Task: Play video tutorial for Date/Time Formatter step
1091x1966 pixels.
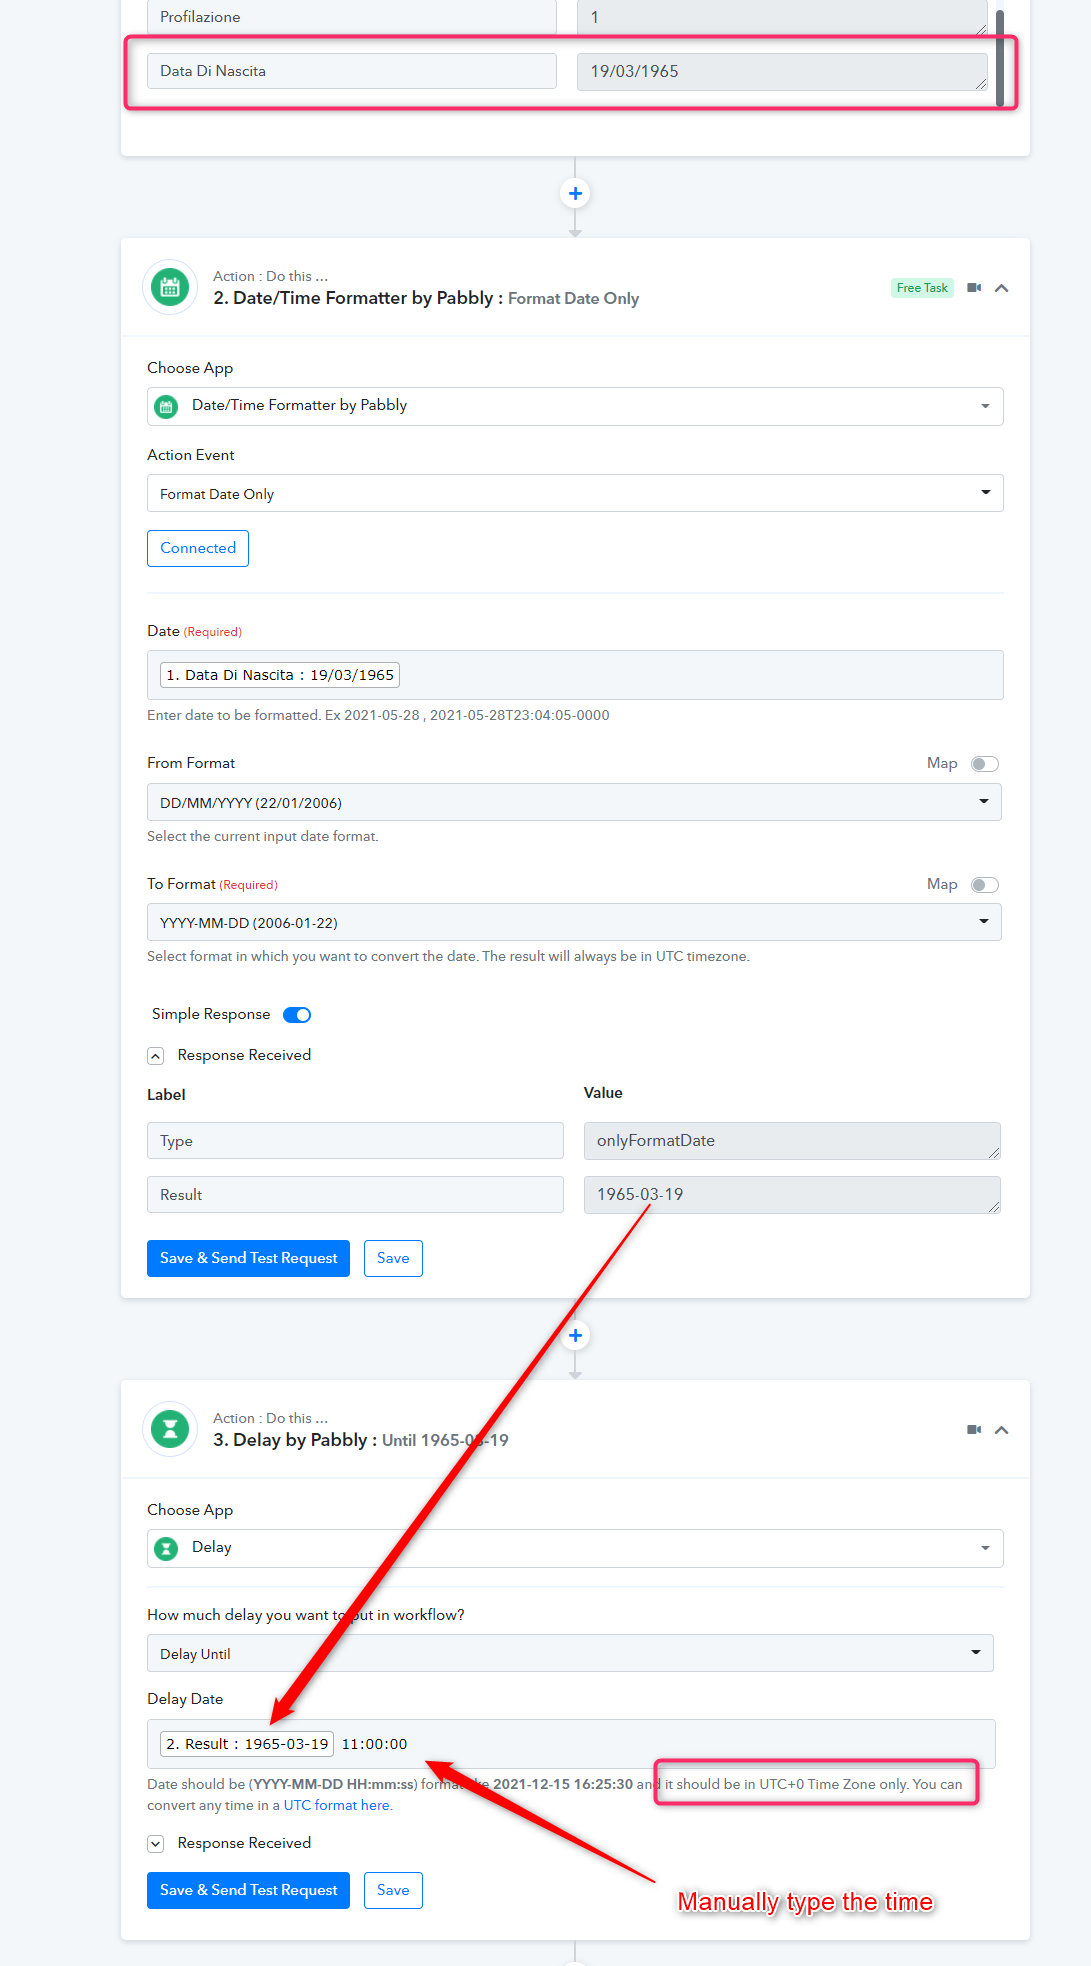Action: click(974, 288)
